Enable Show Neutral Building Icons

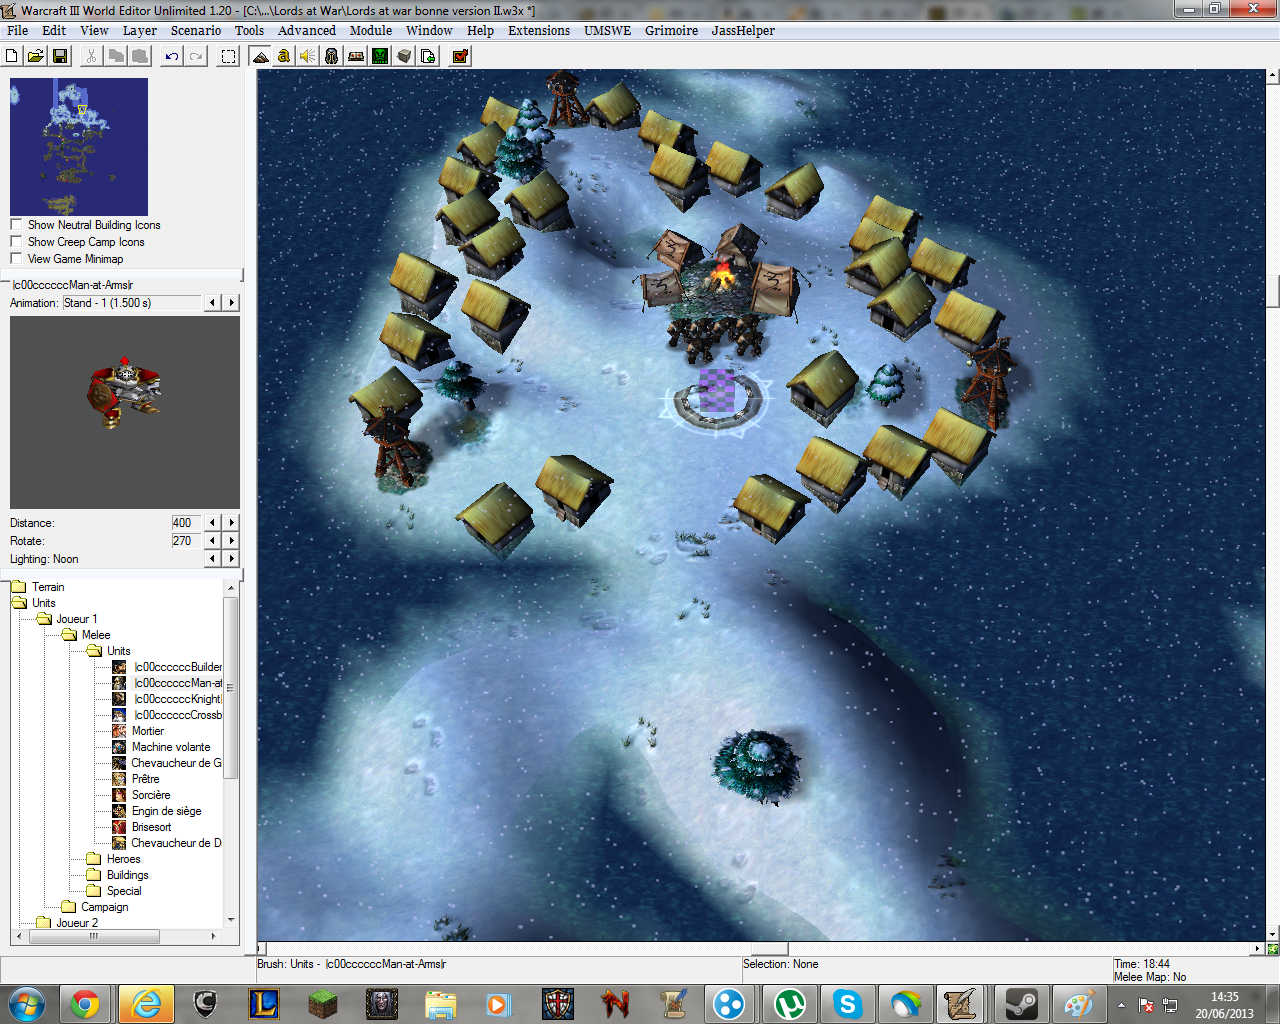tap(16, 224)
